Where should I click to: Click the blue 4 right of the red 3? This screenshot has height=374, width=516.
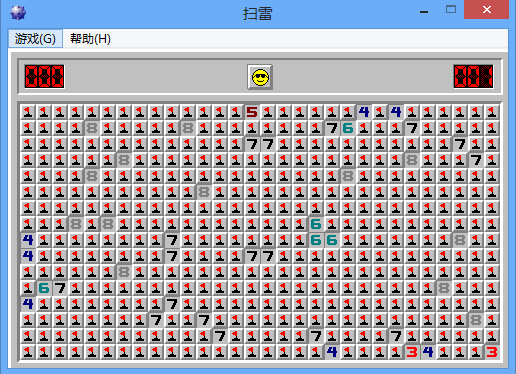pos(428,352)
